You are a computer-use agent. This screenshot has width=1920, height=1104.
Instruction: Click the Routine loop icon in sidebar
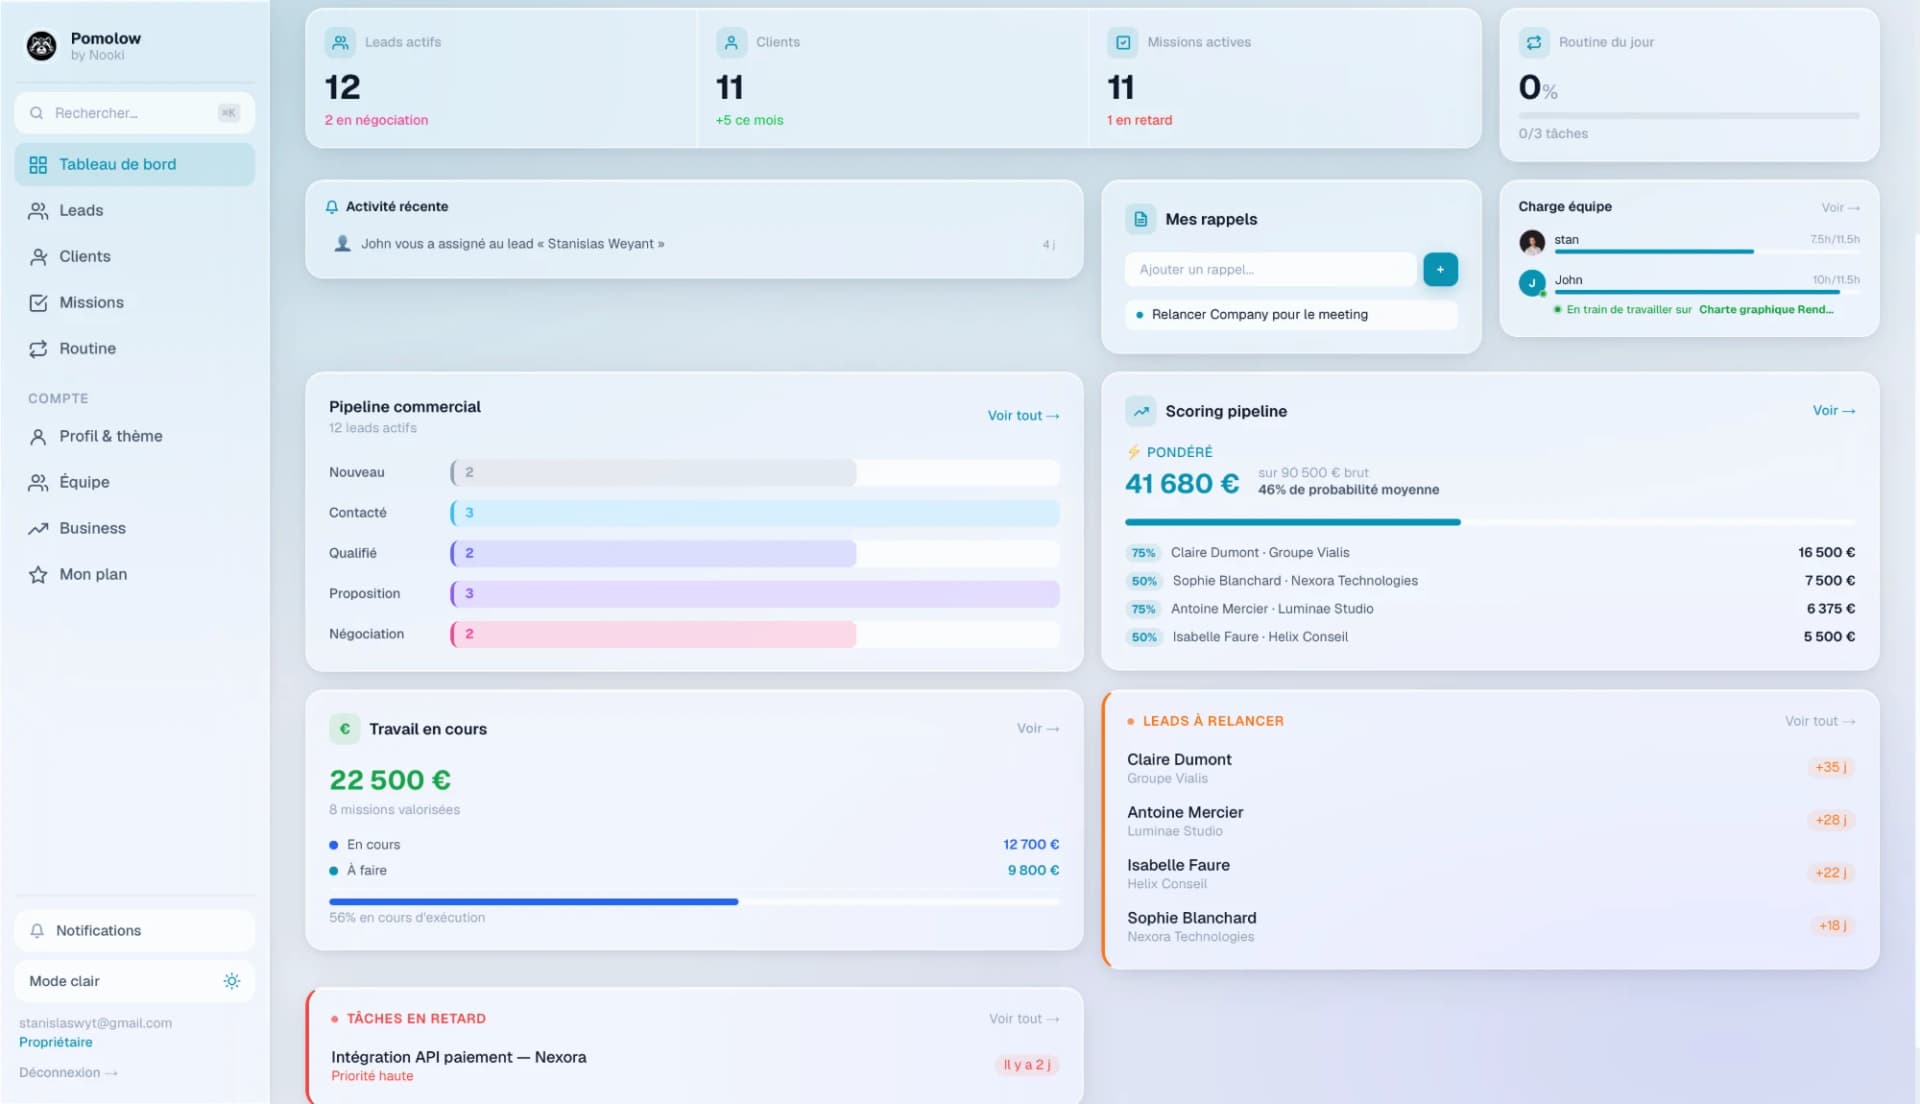click(x=38, y=349)
